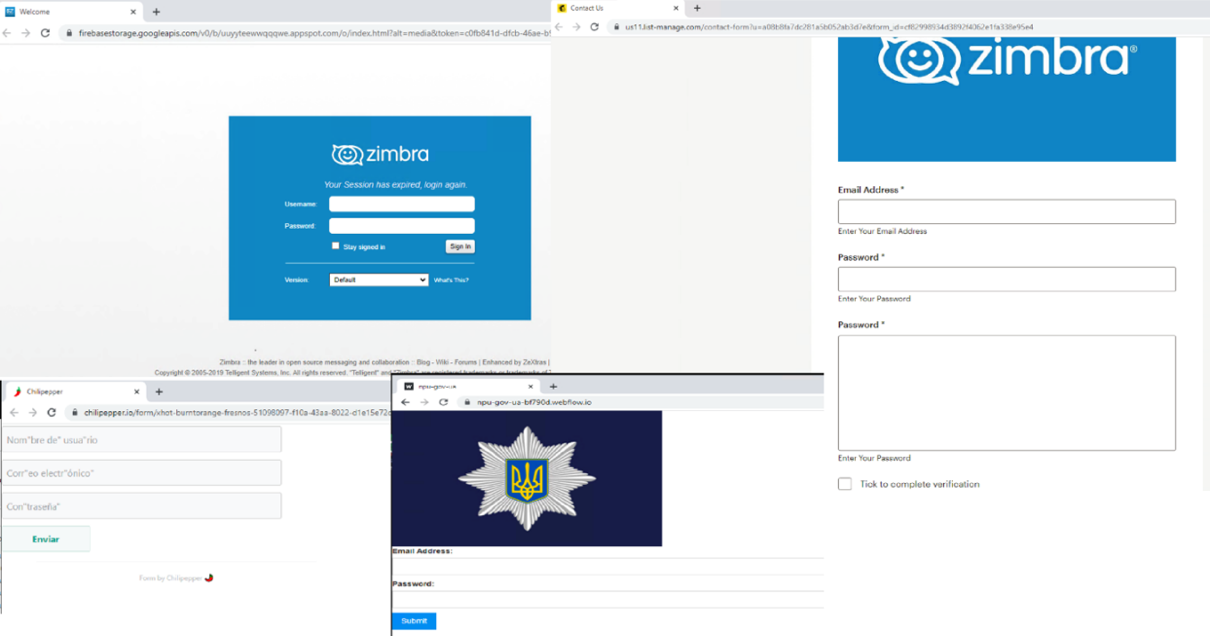The height and width of the screenshot is (636, 1210).
Task: Open the Wiki link in Zimbra footer
Action: click(x=443, y=362)
